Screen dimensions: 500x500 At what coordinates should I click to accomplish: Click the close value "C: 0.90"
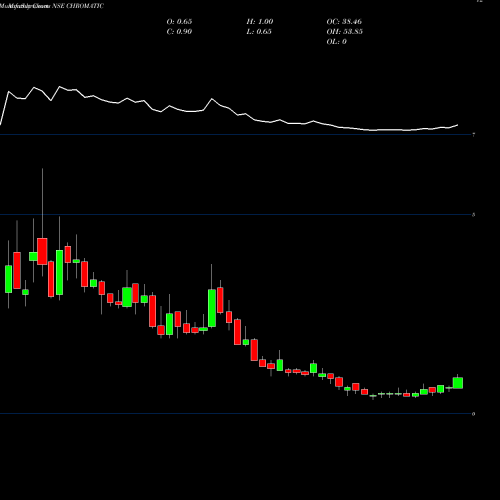[179, 32]
